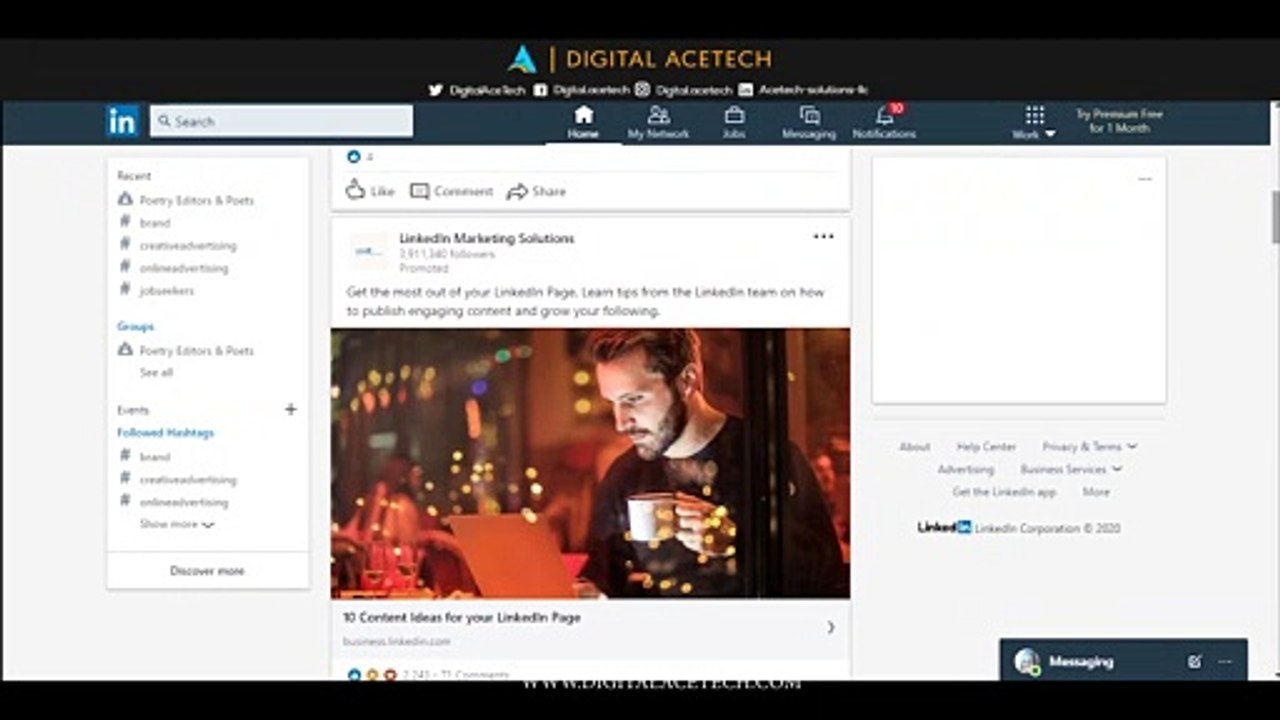The height and width of the screenshot is (720, 1280).
Task: Click See all under Groups
Action: tap(156, 372)
